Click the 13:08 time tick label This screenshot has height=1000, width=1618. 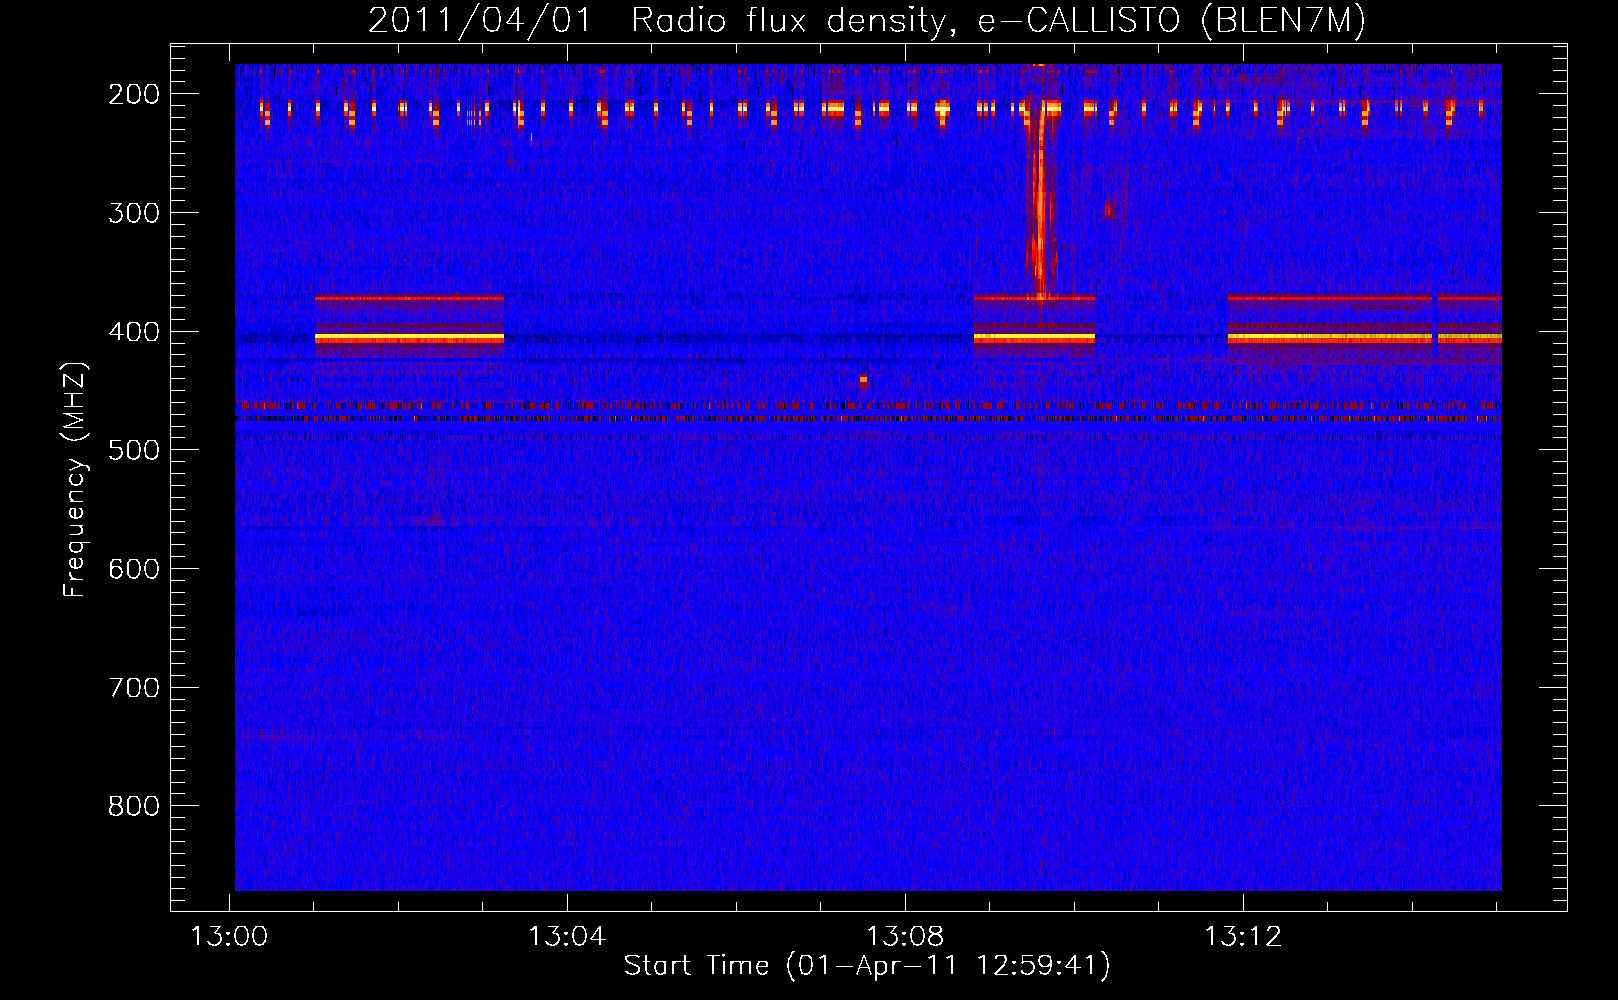pyautogui.click(x=905, y=937)
